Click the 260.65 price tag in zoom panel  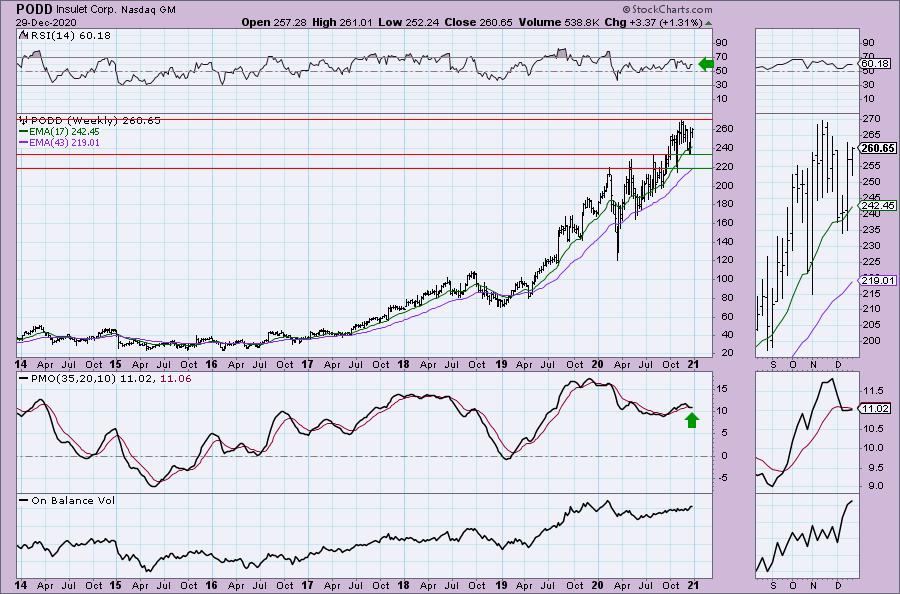[x=878, y=148]
